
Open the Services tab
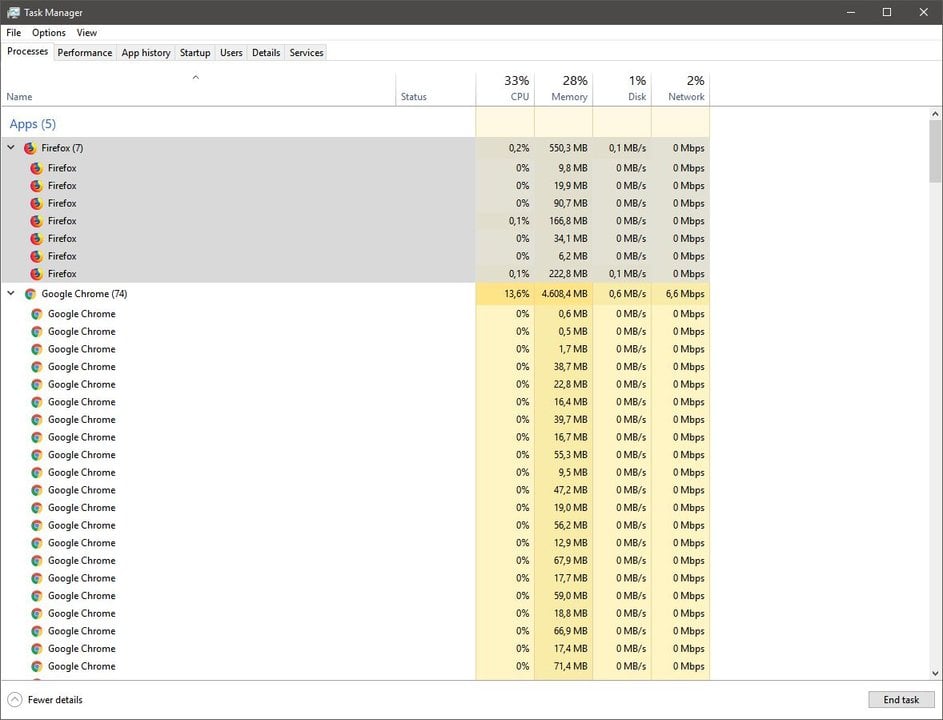[x=306, y=53]
